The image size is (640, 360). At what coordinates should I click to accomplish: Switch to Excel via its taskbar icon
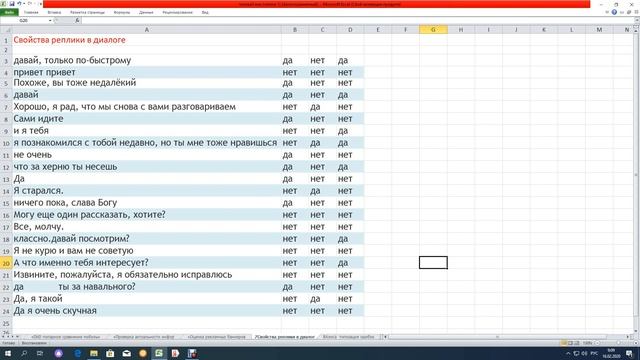pyautogui.click(x=159, y=353)
